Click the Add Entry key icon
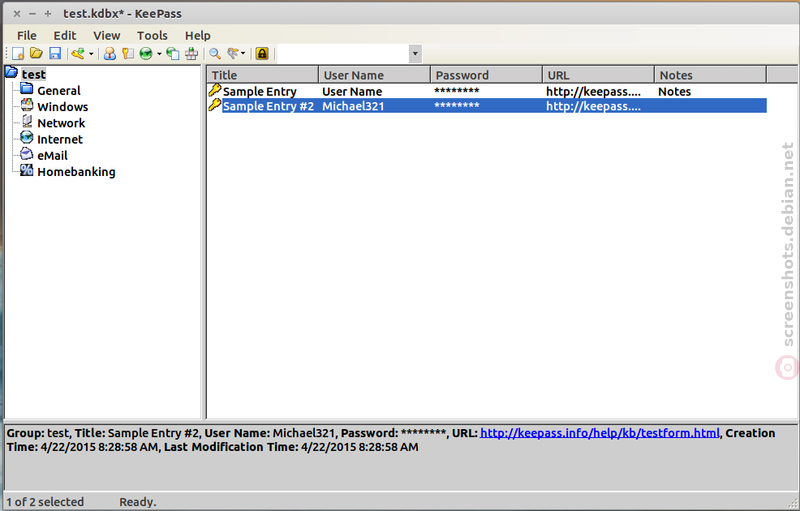The image size is (800, 511). click(78, 54)
